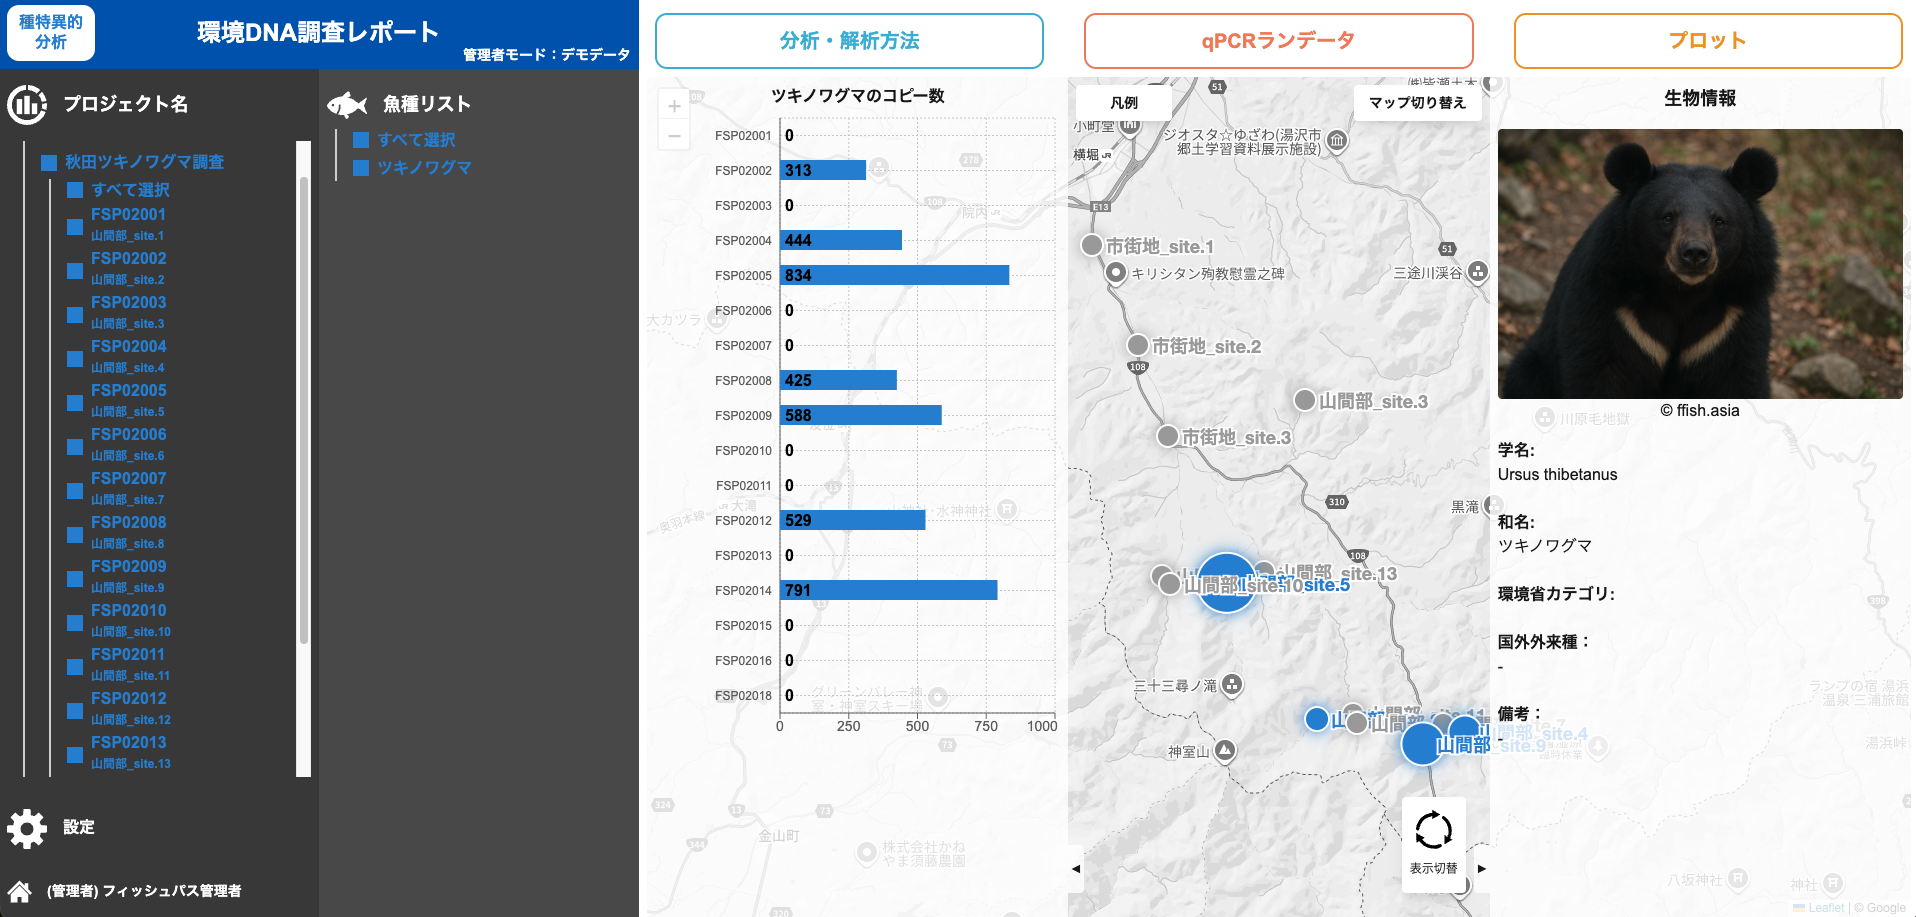The height and width of the screenshot is (917, 1916).
Task: Toggle the ツキノワグマ species checkbox
Action: tap(362, 168)
